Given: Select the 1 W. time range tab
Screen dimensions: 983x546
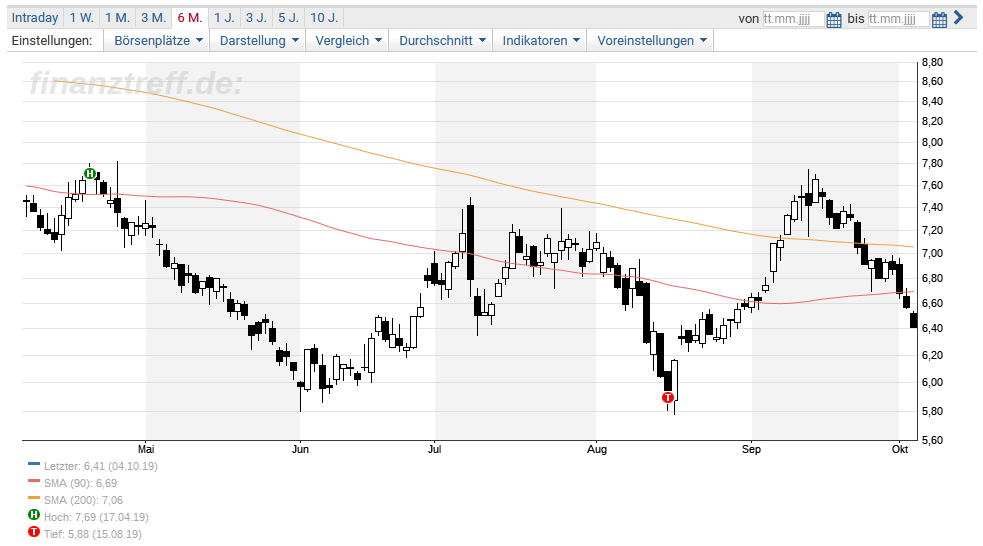Looking at the screenshot, I should [81, 18].
